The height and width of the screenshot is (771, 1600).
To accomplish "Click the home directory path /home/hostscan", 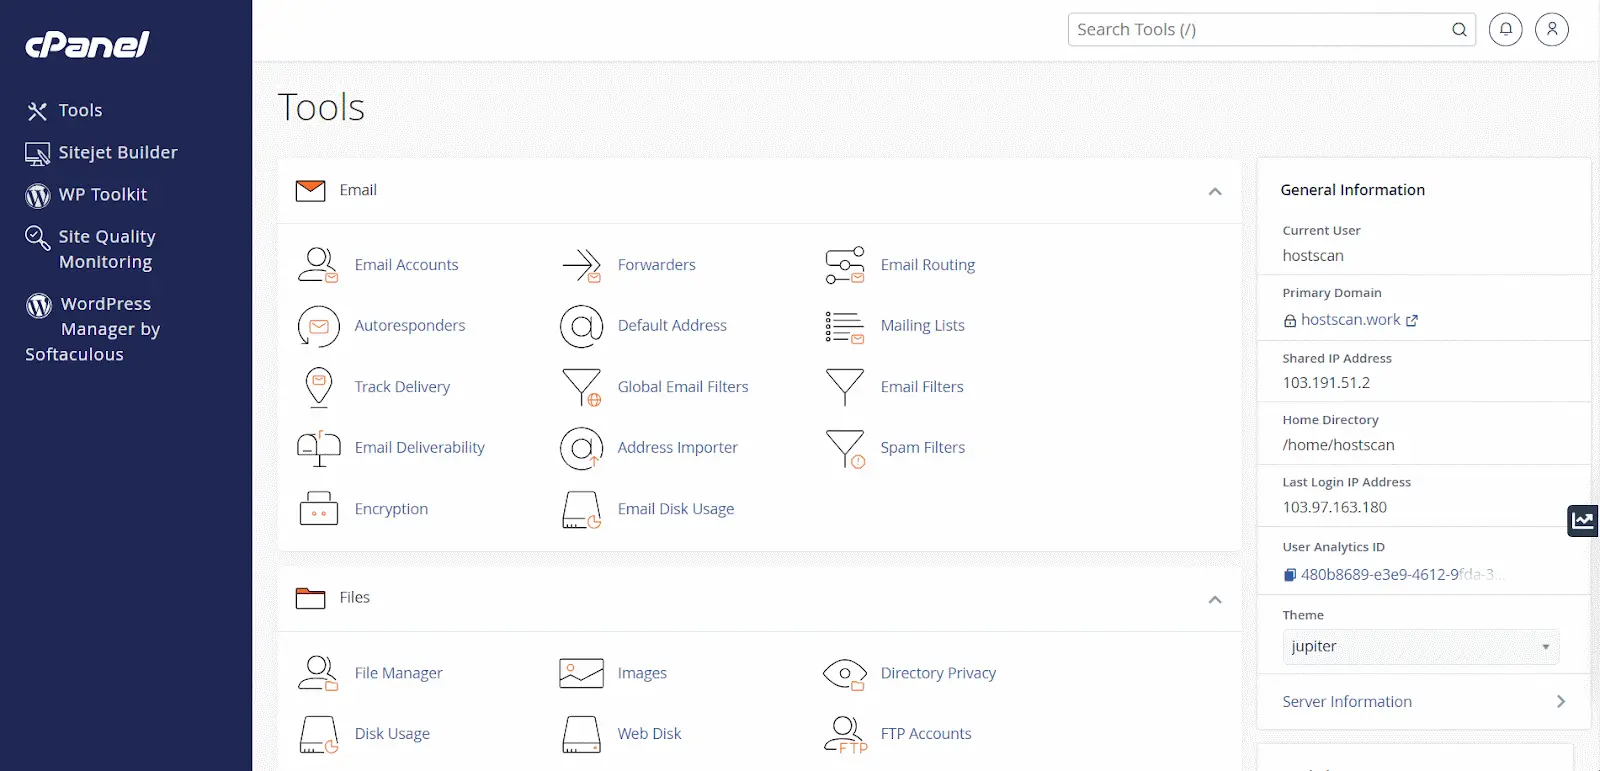I will [x=1338, y=445].
